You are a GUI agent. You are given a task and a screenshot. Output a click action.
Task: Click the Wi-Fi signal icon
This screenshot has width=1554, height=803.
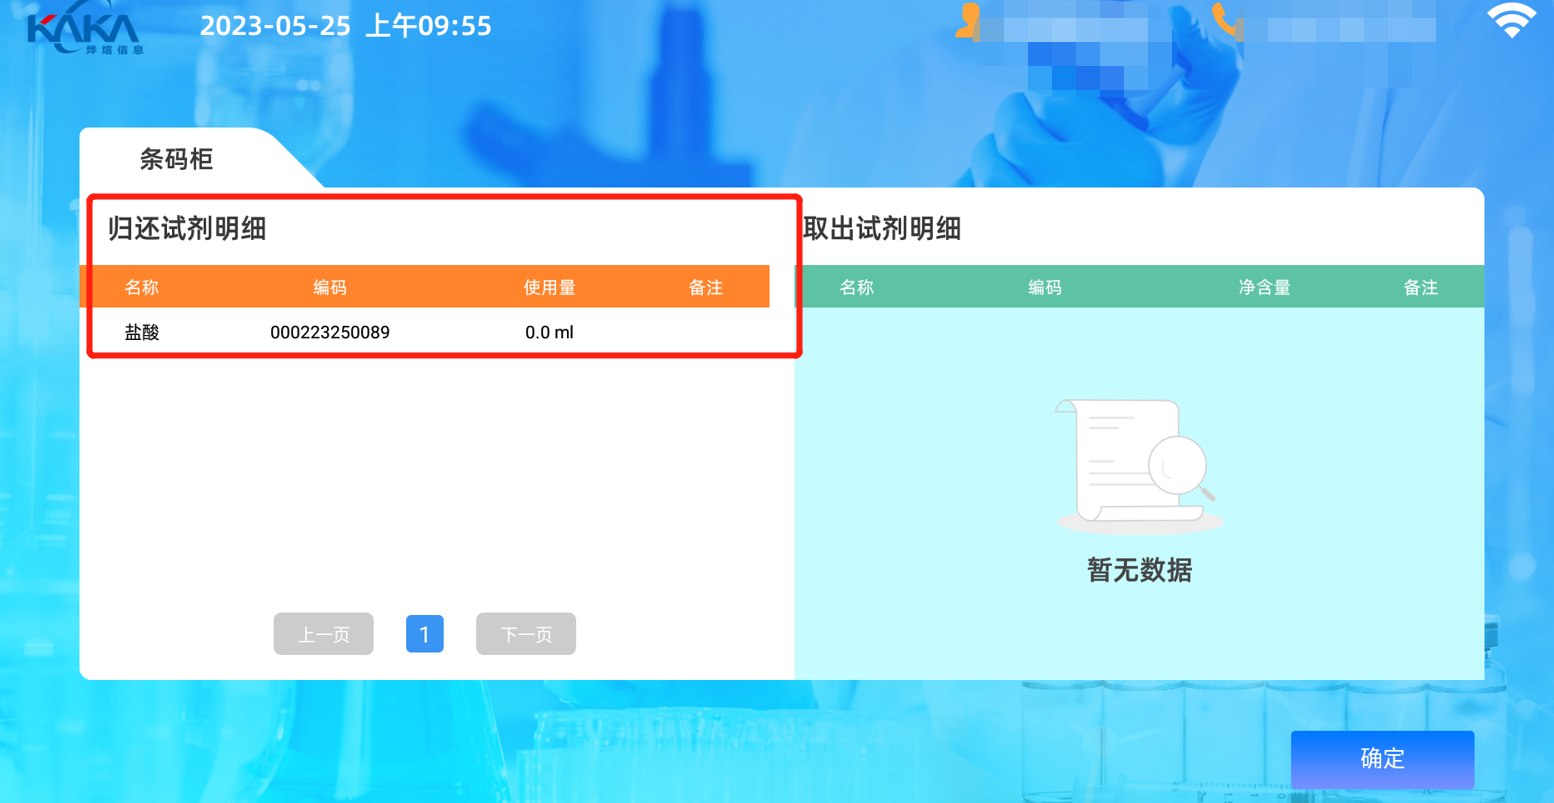pyautogui.click(x=1511, y=21)
